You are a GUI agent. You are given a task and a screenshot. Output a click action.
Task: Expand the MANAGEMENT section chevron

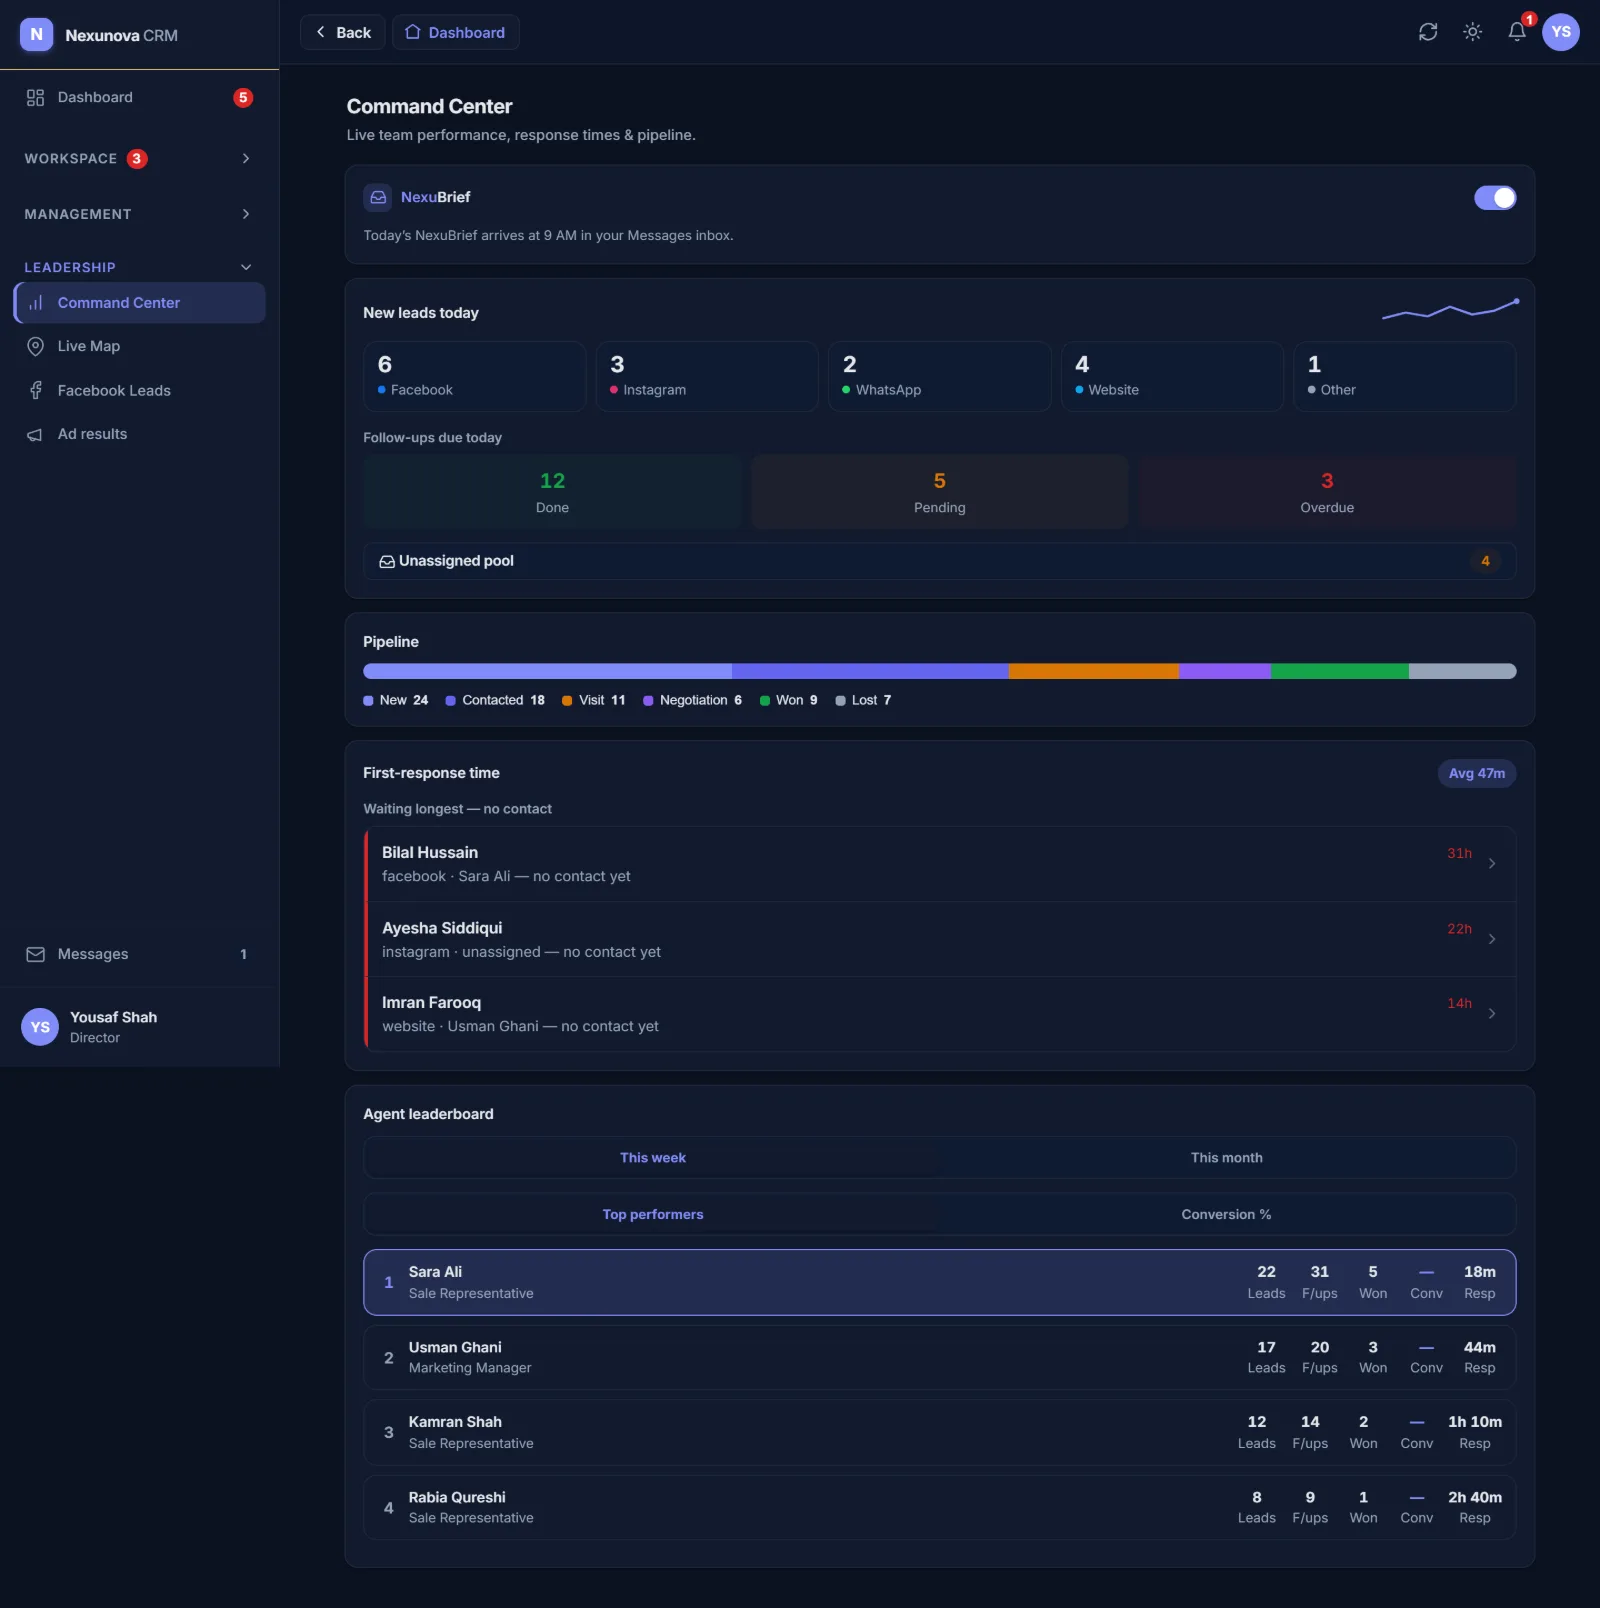tap(246, 214)
